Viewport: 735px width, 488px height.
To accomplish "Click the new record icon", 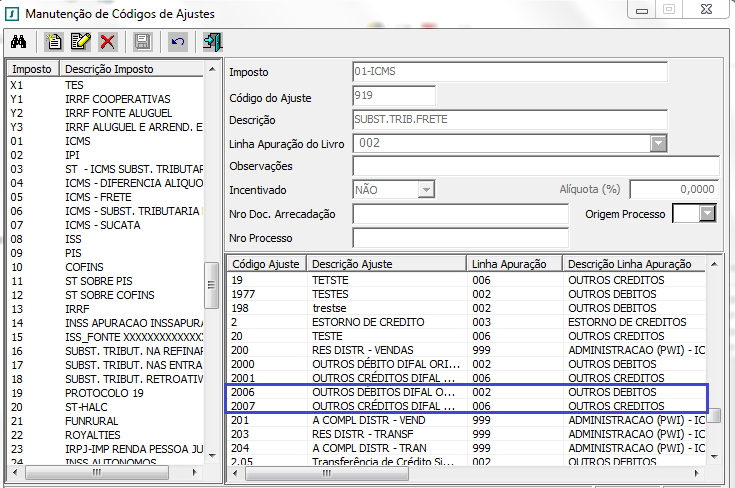I will 55,42.
